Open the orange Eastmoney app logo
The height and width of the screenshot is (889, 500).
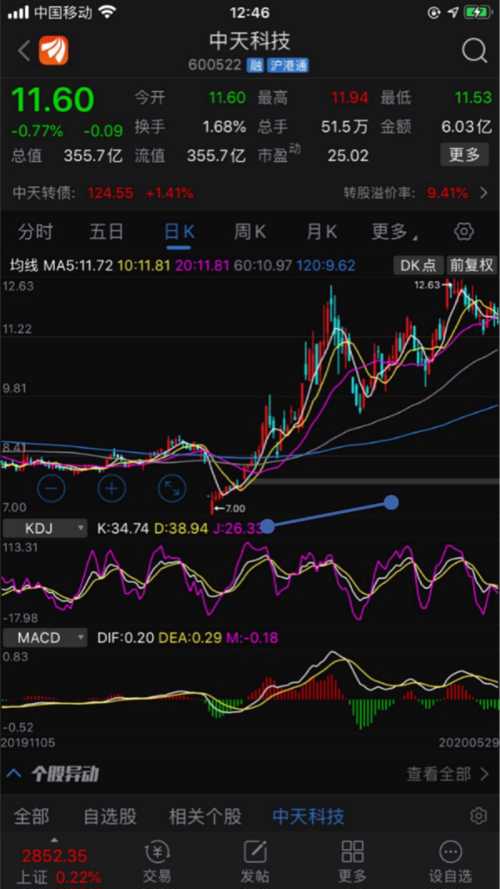[x=53, y=50]
